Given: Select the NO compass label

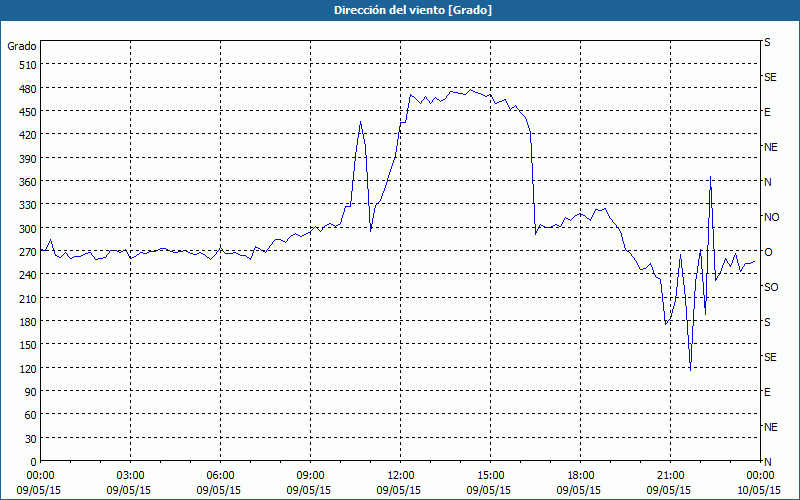Looking at the screenshot, I should [x=772, y=217].
